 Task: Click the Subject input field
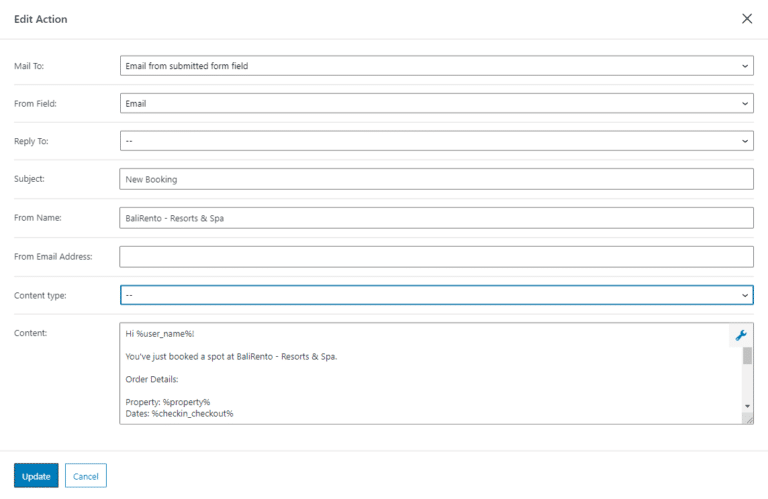pos(436,179)
